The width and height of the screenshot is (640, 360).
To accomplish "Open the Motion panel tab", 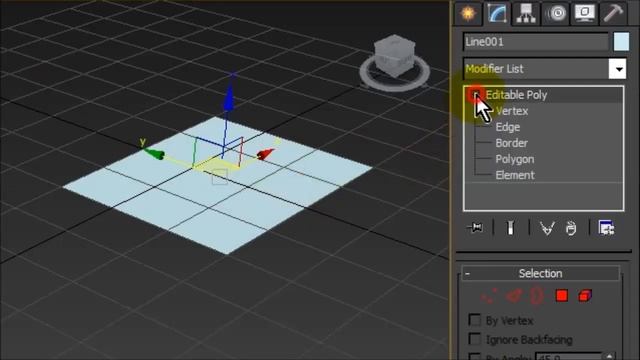I will (x=556, y=13).
